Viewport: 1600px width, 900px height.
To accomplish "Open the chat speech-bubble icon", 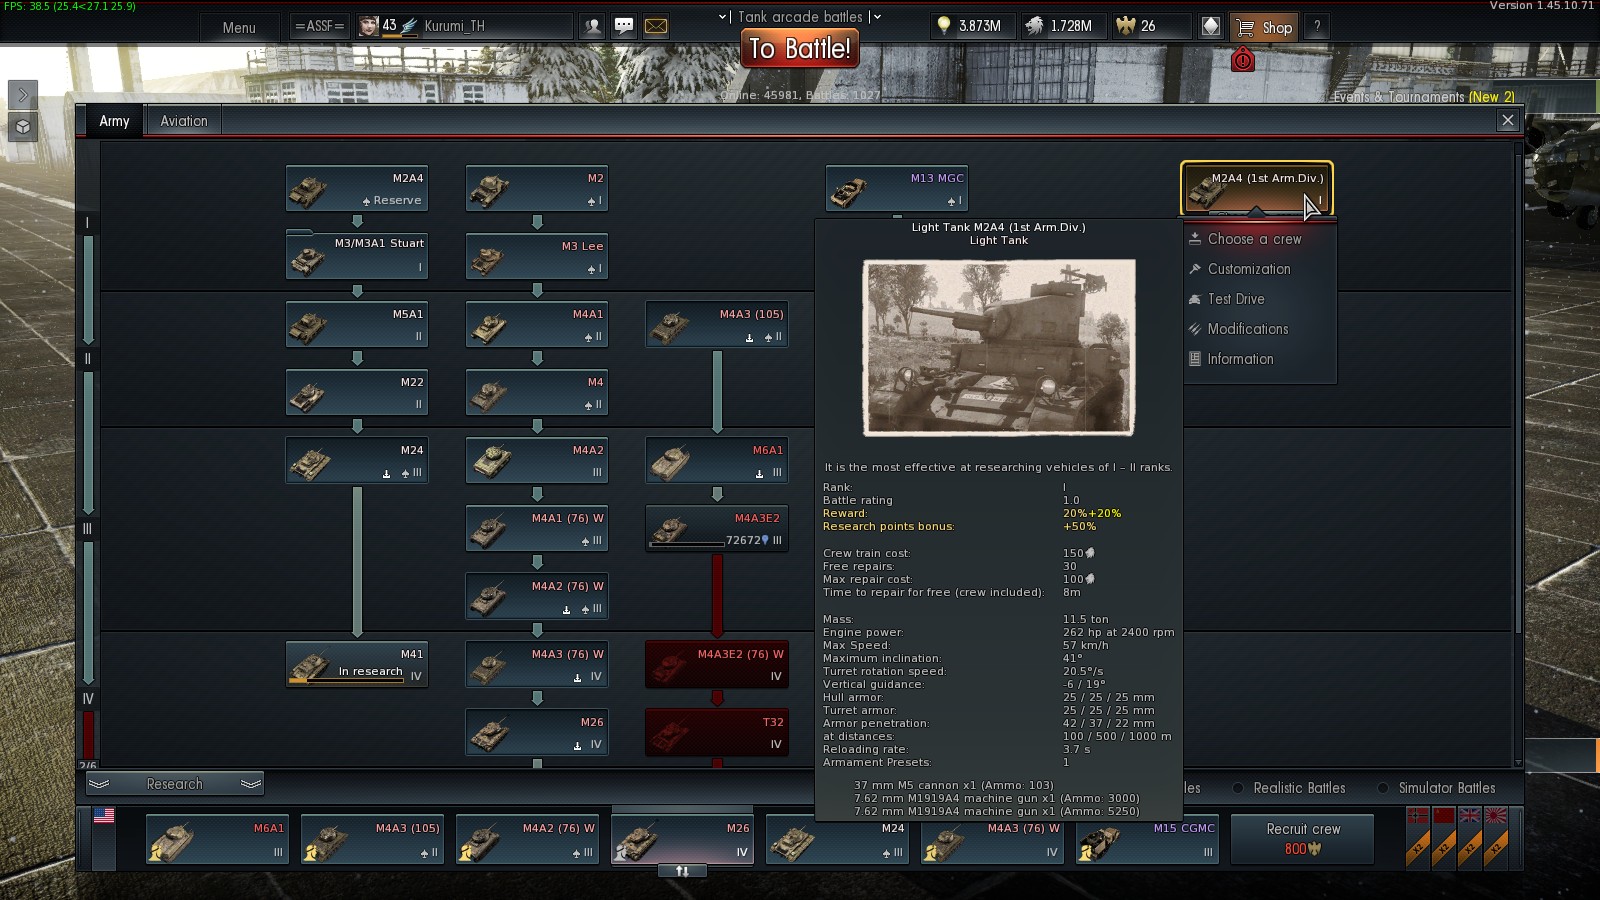I will point(624,27).
